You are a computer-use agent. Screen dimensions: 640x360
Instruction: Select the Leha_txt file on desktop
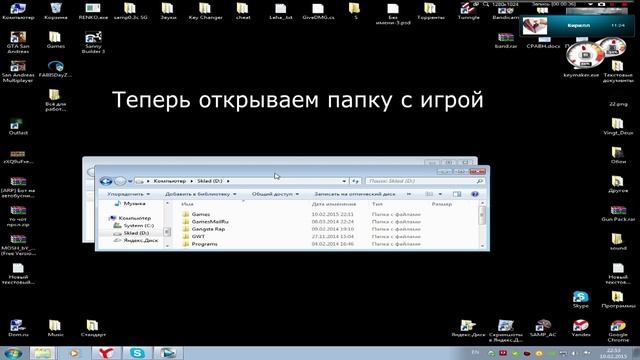point(281,11)
